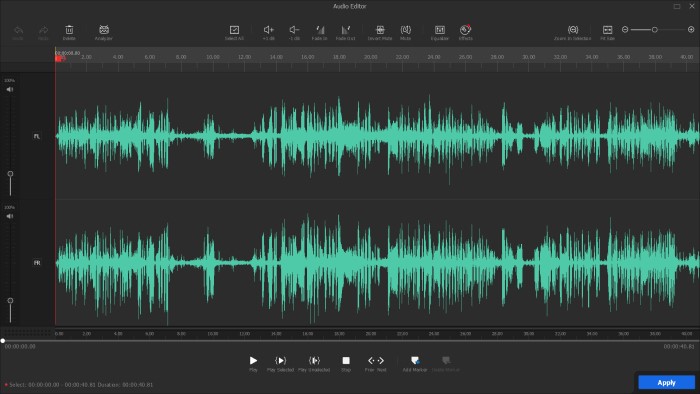Click the Fit Size icon

pos(608,30)
